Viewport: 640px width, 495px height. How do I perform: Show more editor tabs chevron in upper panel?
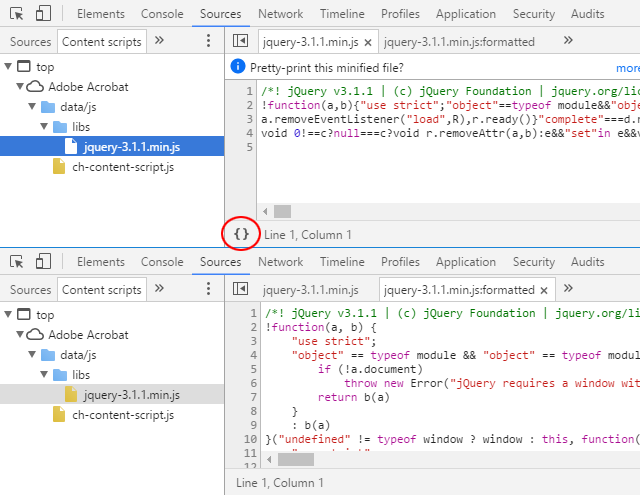568,40
